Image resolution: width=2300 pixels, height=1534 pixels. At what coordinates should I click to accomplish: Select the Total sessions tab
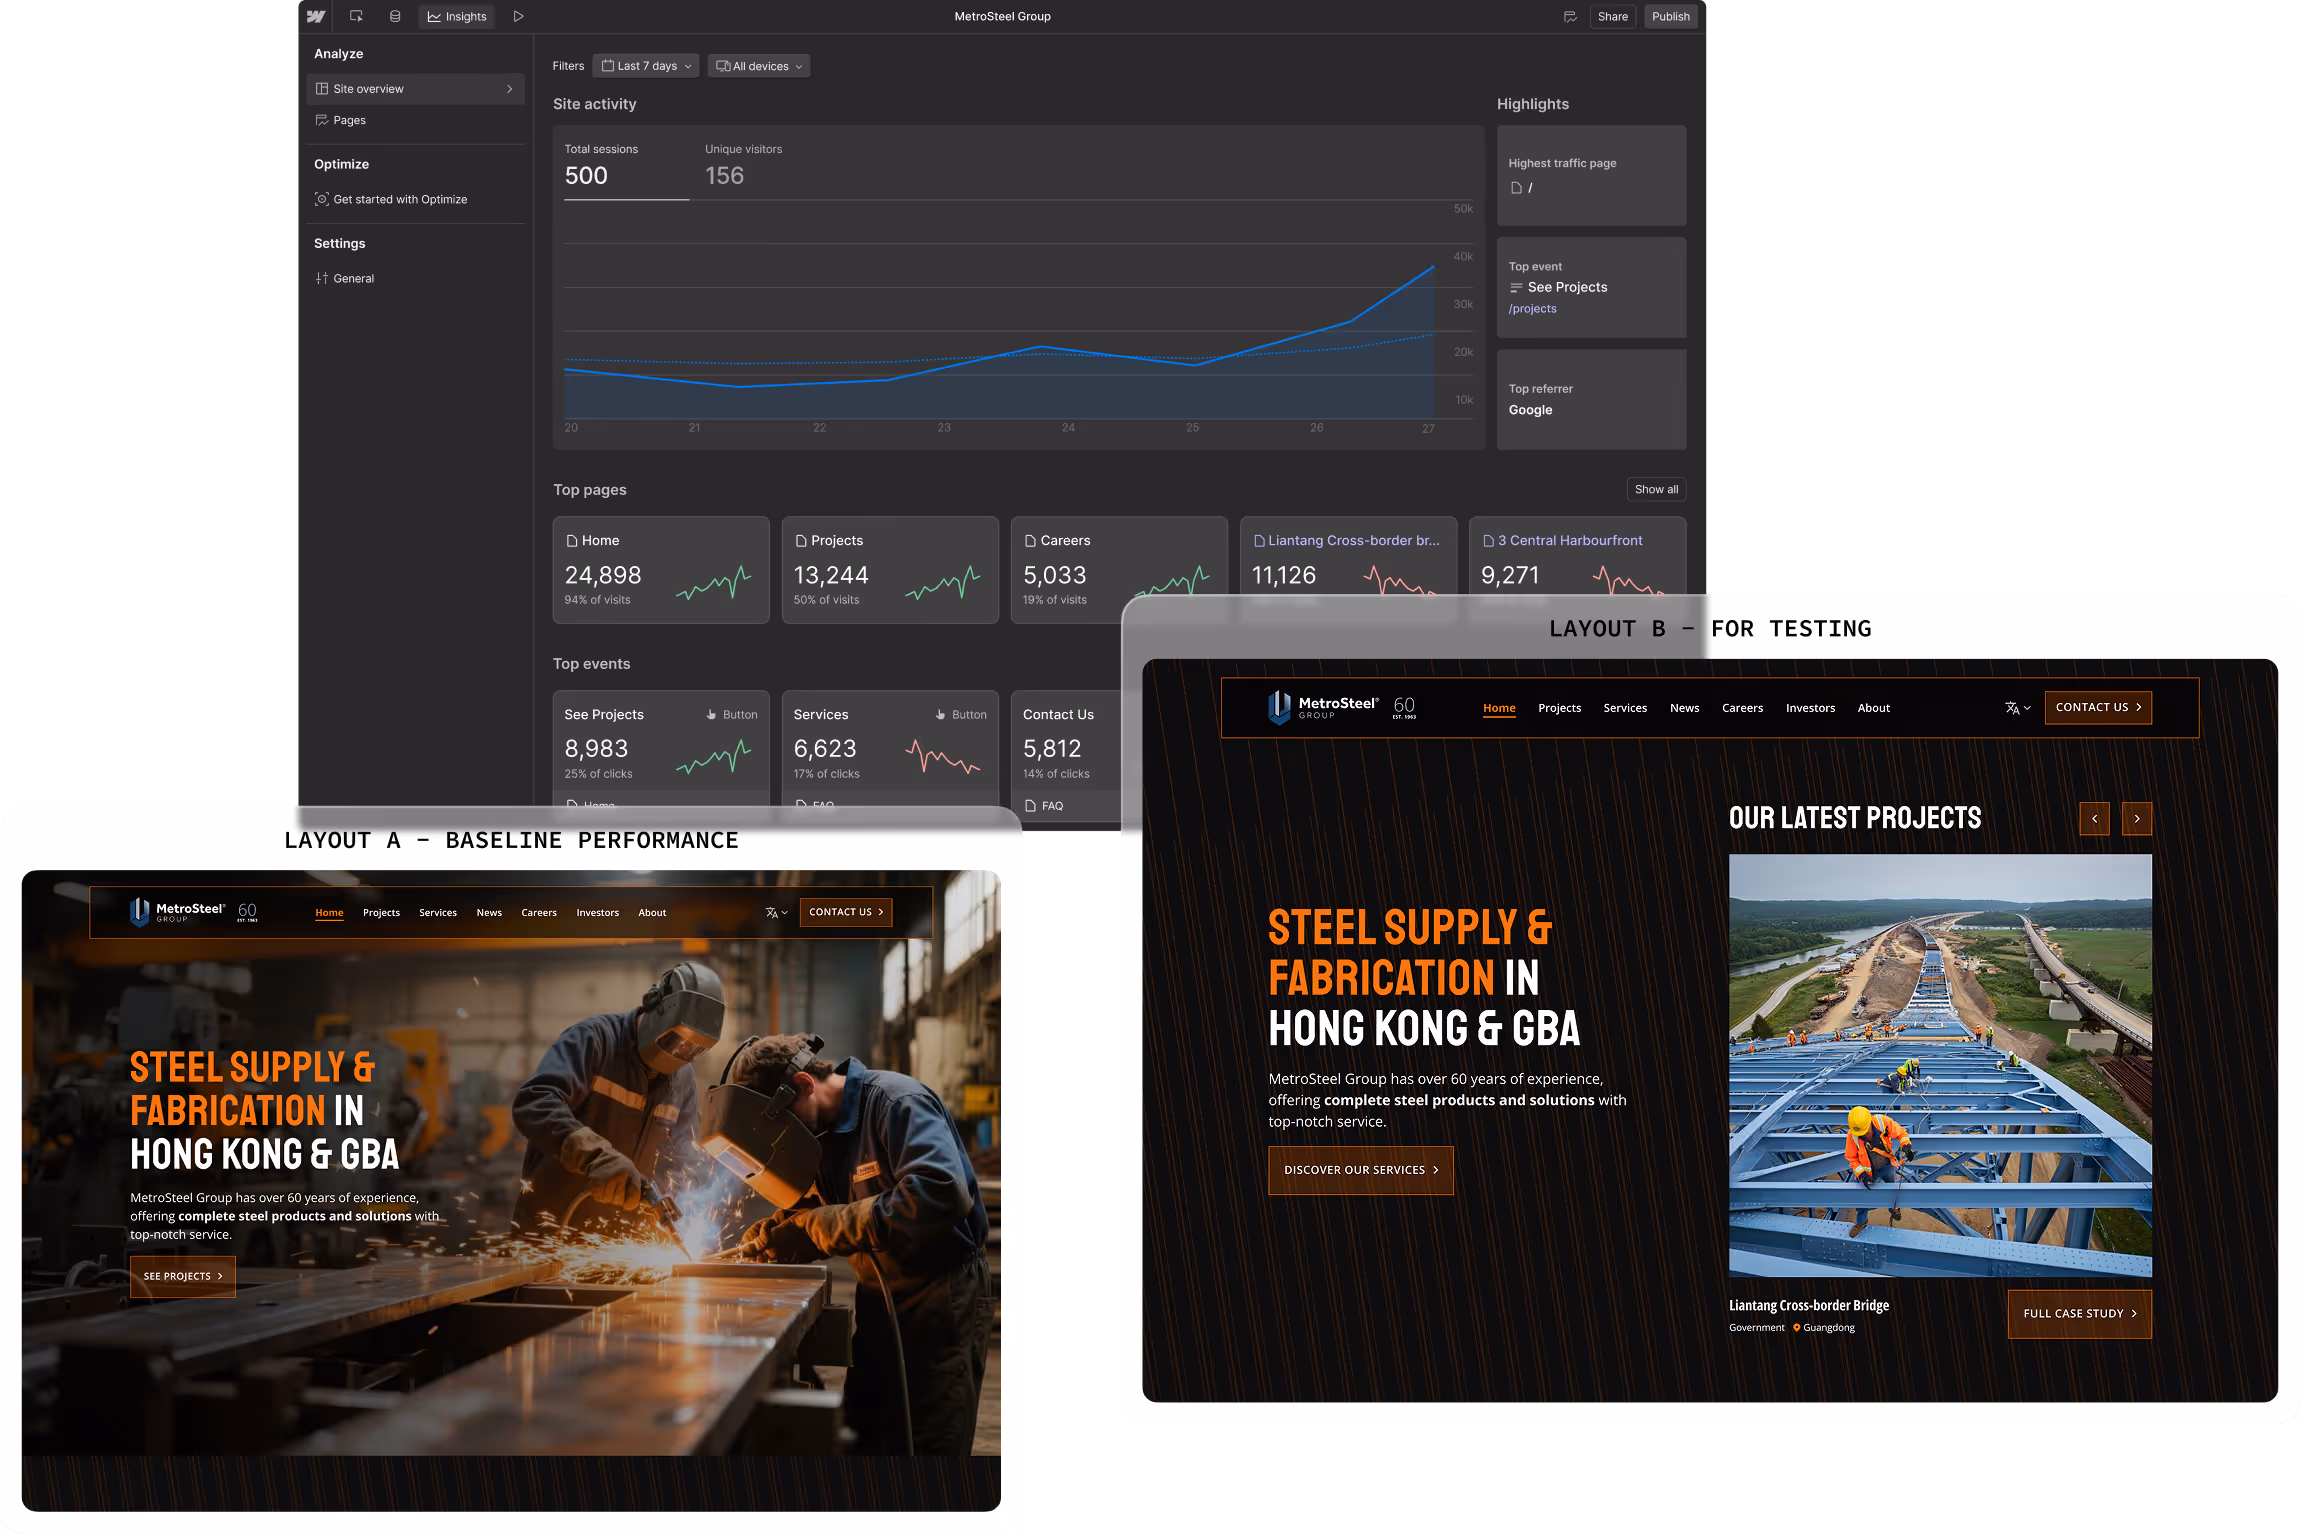tap(626, 166)
